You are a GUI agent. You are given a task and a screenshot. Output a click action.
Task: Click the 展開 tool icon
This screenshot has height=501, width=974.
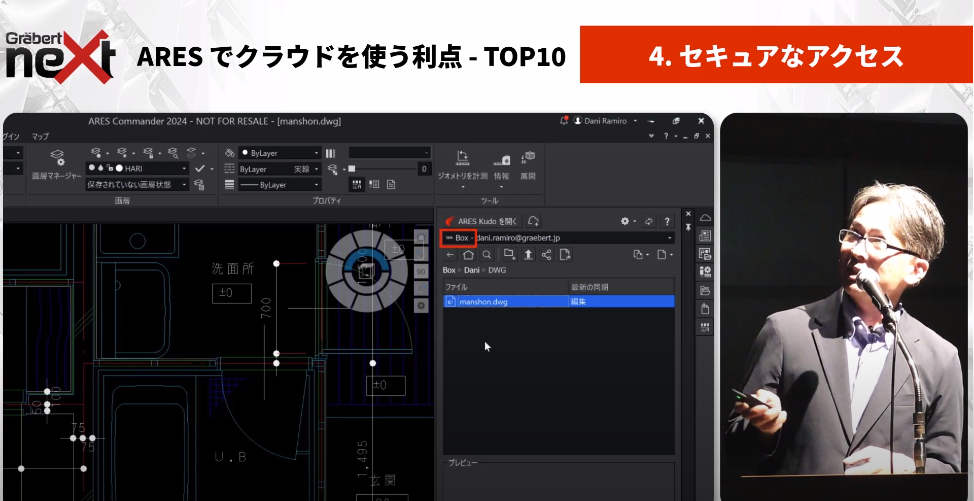click(x=528, y=165)
